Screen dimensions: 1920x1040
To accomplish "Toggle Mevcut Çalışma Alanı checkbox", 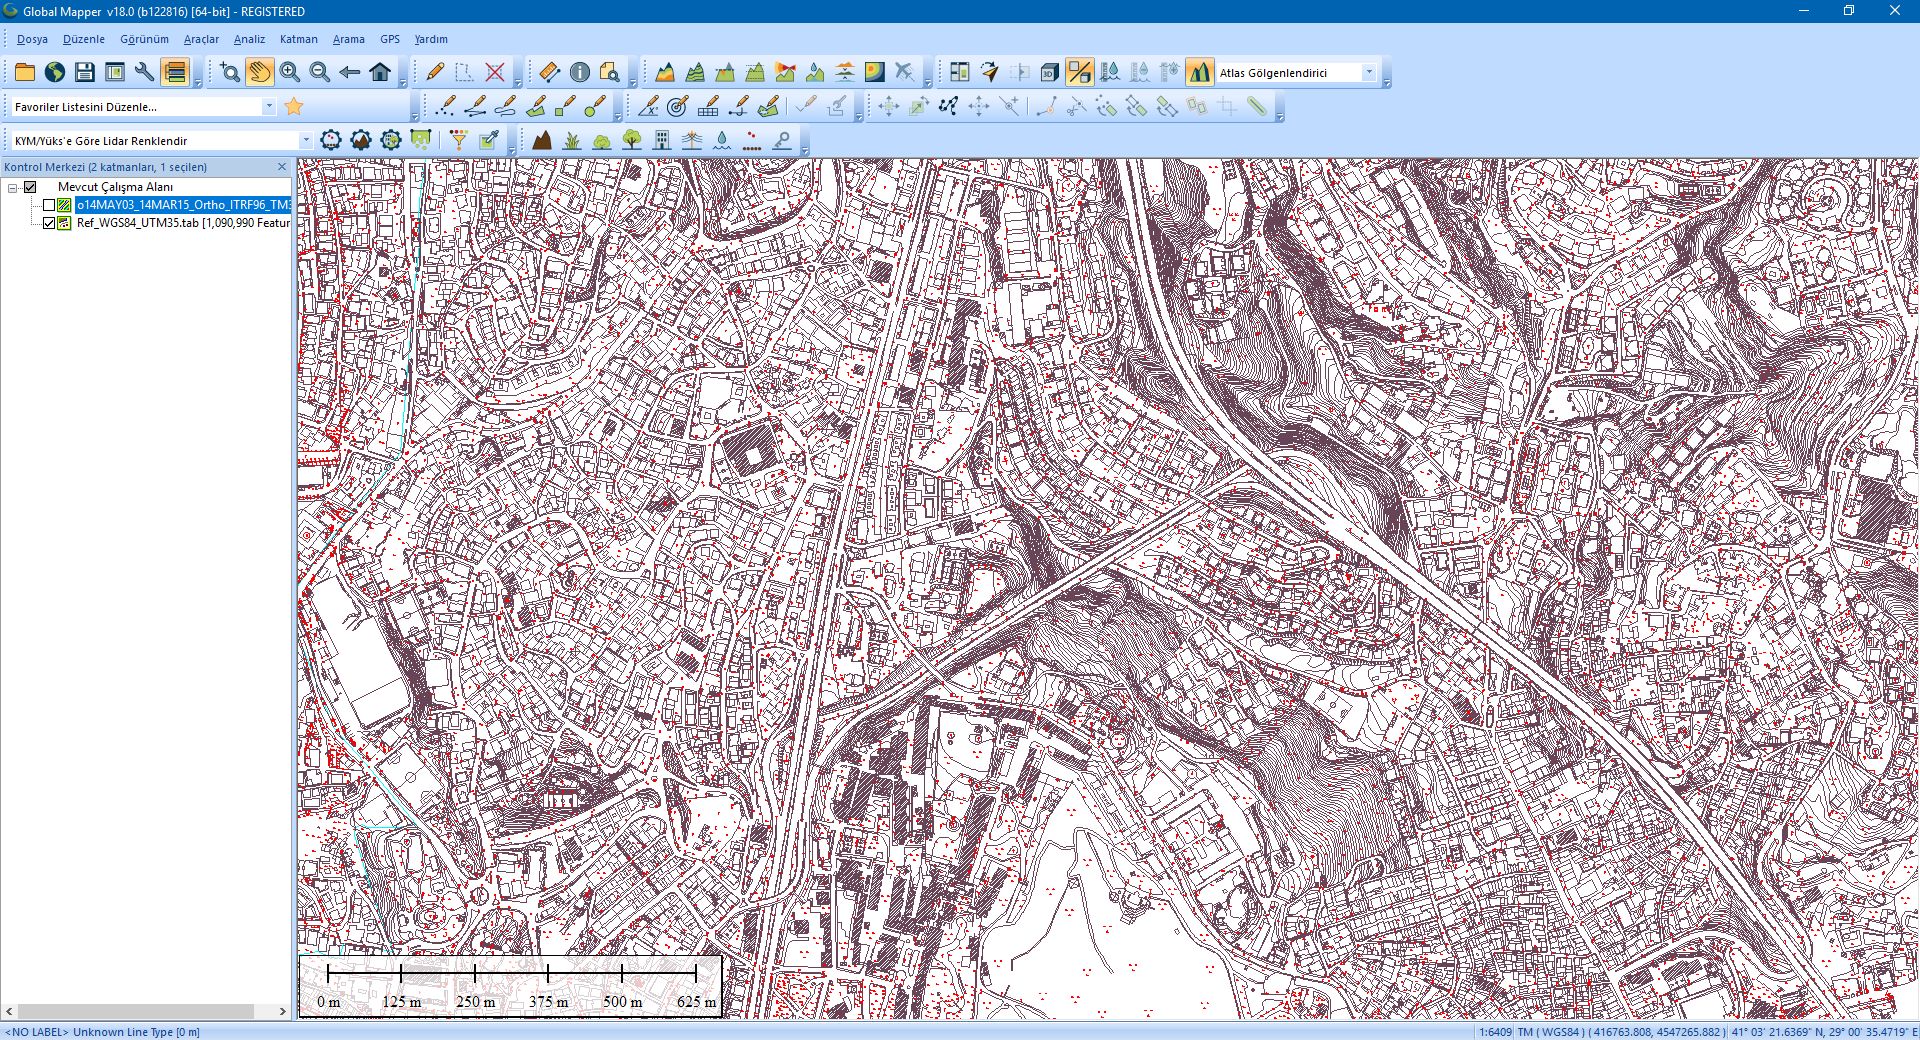I will 30,187.
